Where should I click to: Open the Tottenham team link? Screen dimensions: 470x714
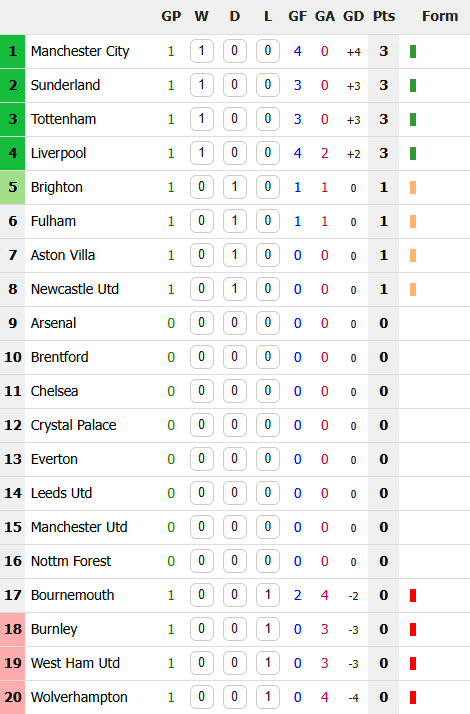coord(63,119)
